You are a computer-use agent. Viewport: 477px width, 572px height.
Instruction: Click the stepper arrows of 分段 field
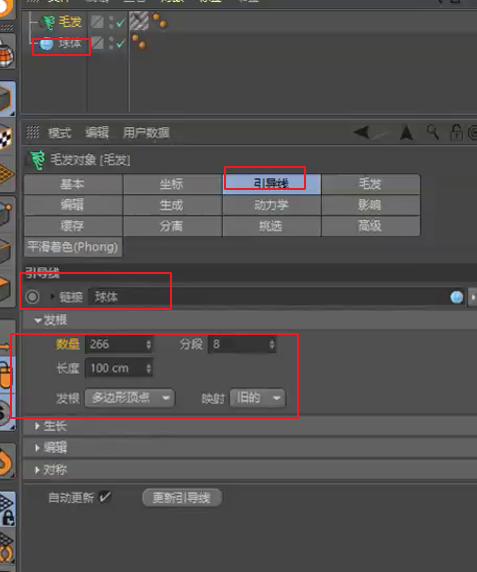[272, 344]
